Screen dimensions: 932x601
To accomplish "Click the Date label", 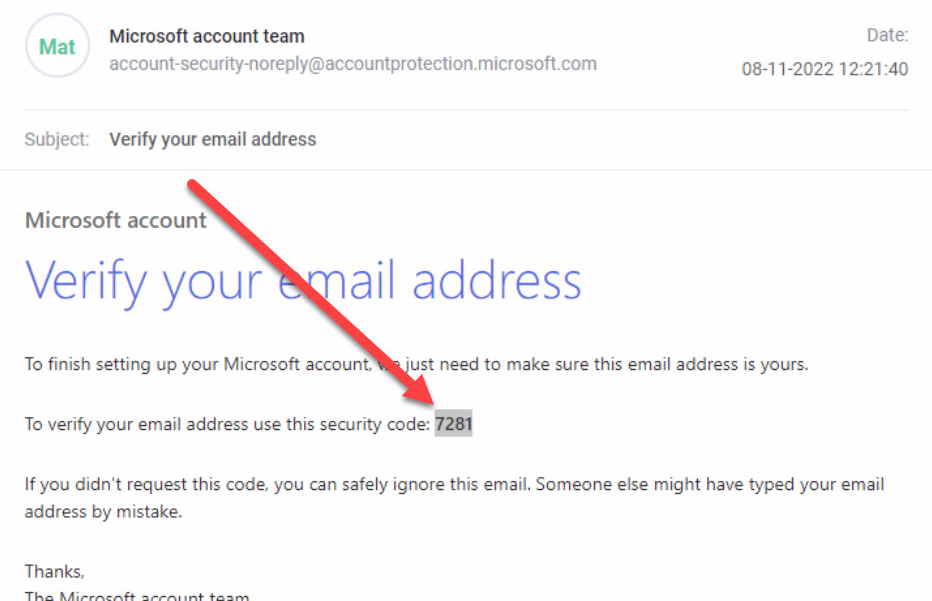I will [887, 35].
